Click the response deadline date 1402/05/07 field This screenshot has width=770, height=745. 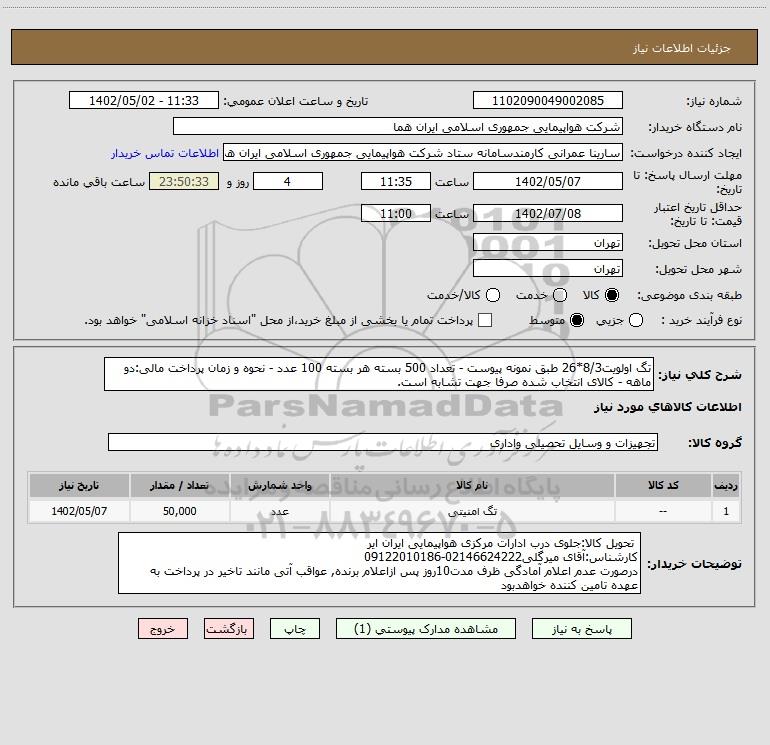tap(548, 181)
